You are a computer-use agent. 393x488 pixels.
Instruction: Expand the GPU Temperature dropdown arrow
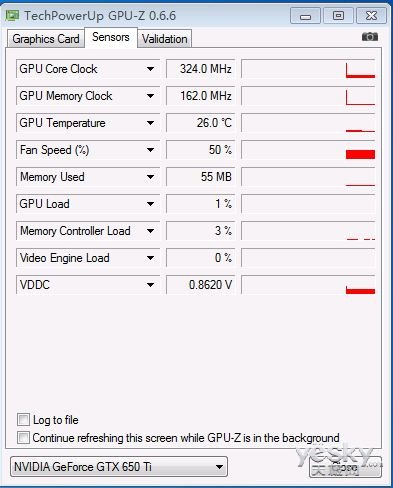[150, 123]
